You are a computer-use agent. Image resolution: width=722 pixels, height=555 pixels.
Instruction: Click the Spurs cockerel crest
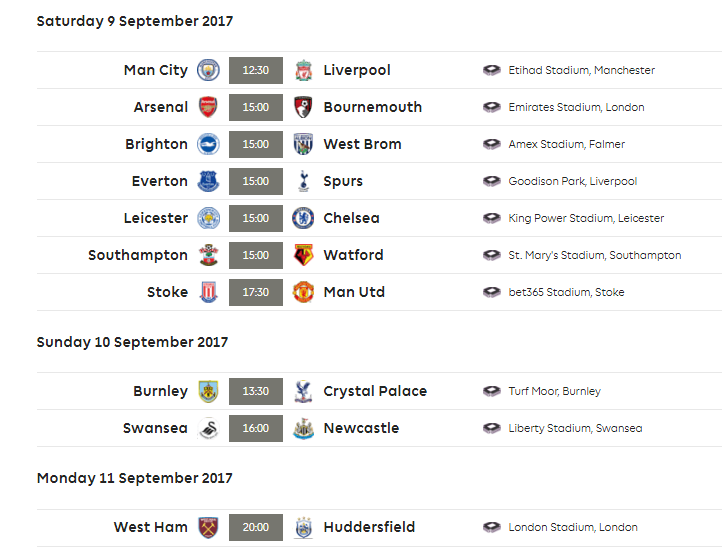(303, 181)
